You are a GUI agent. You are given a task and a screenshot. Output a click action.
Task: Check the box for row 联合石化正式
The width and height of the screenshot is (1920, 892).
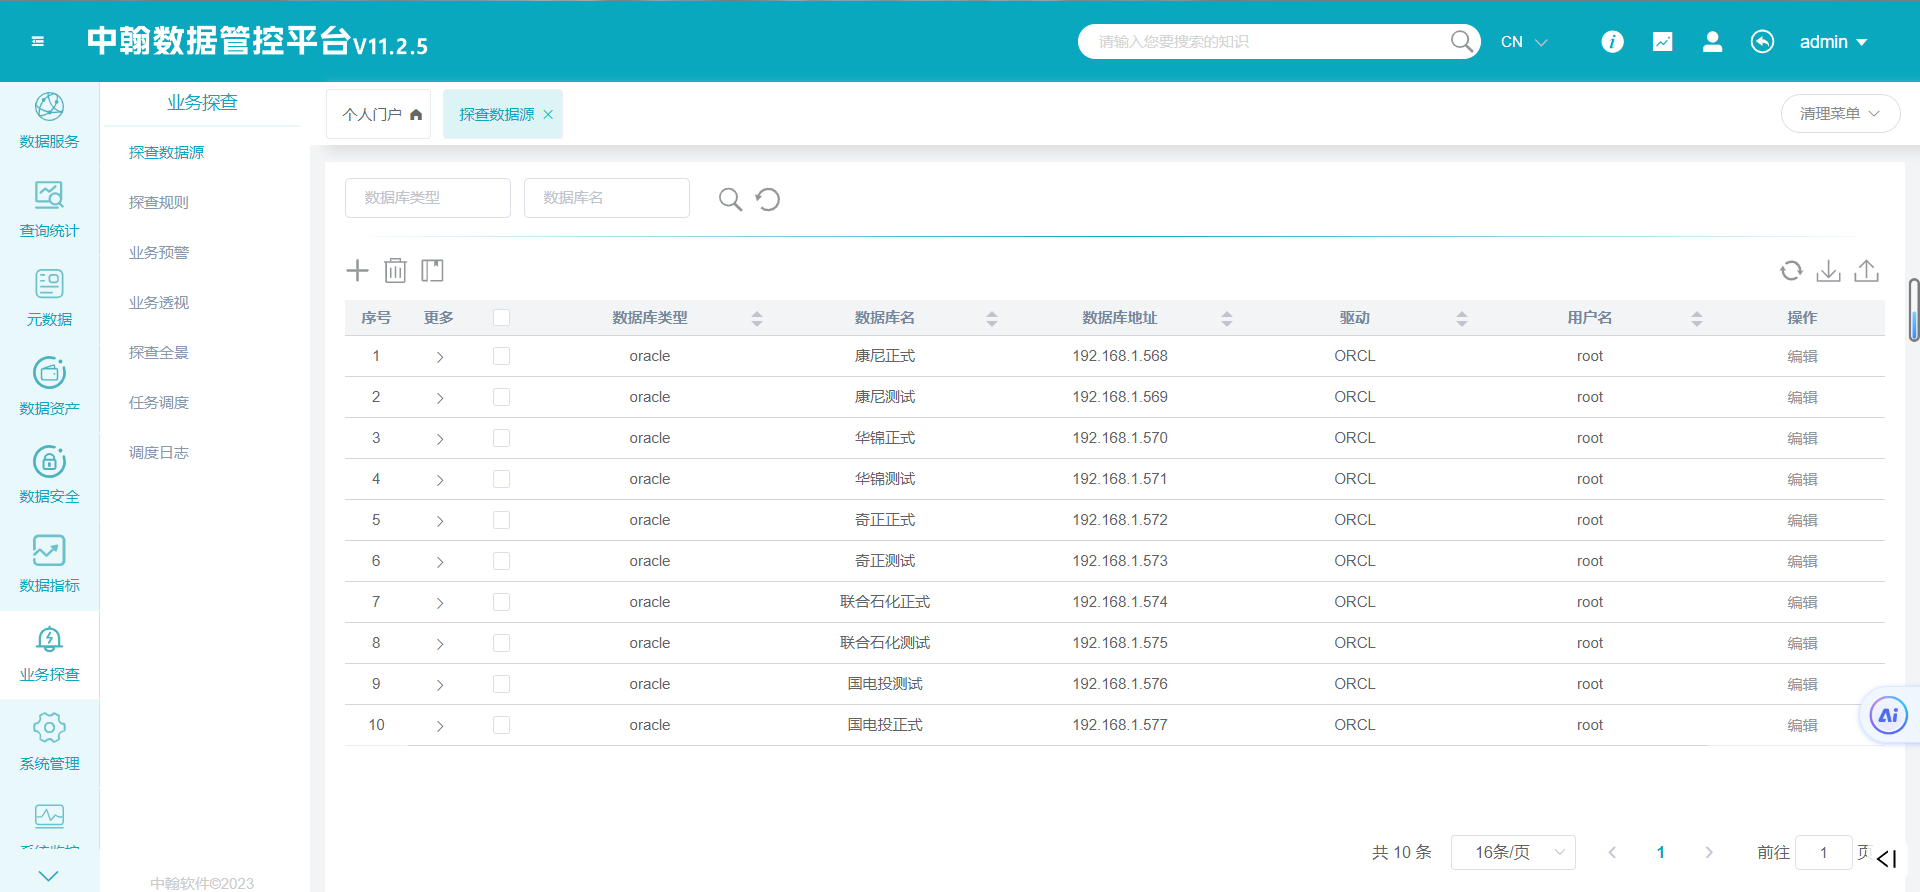tap(501, 602)
